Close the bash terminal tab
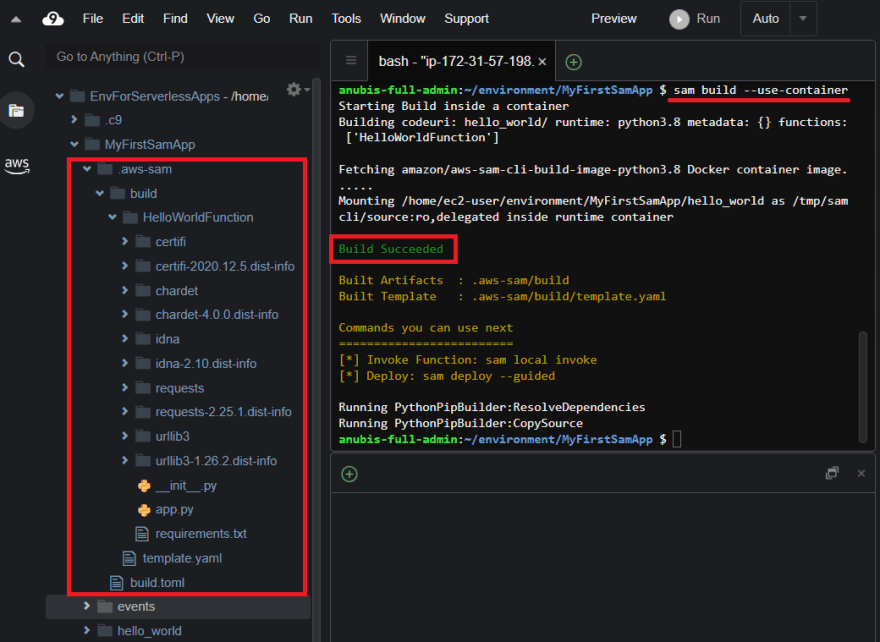Image resolution: width=880 pixels, height=642 pixels. (x=542, y=62)
